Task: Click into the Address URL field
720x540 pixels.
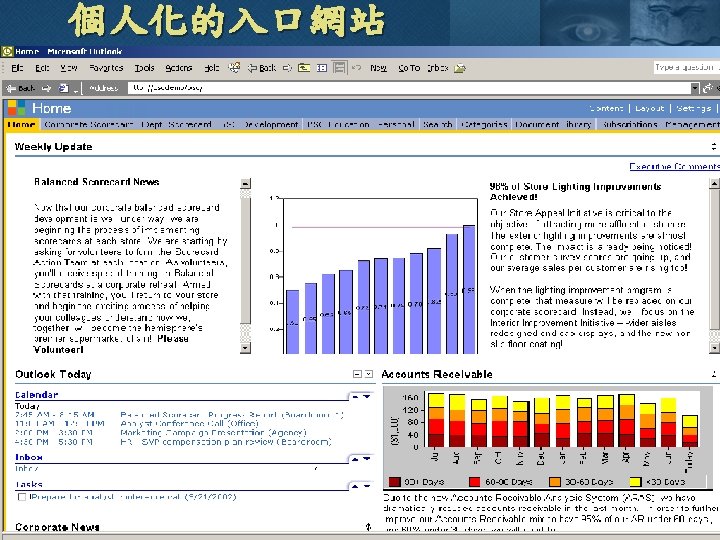Action: click(410, 88)
